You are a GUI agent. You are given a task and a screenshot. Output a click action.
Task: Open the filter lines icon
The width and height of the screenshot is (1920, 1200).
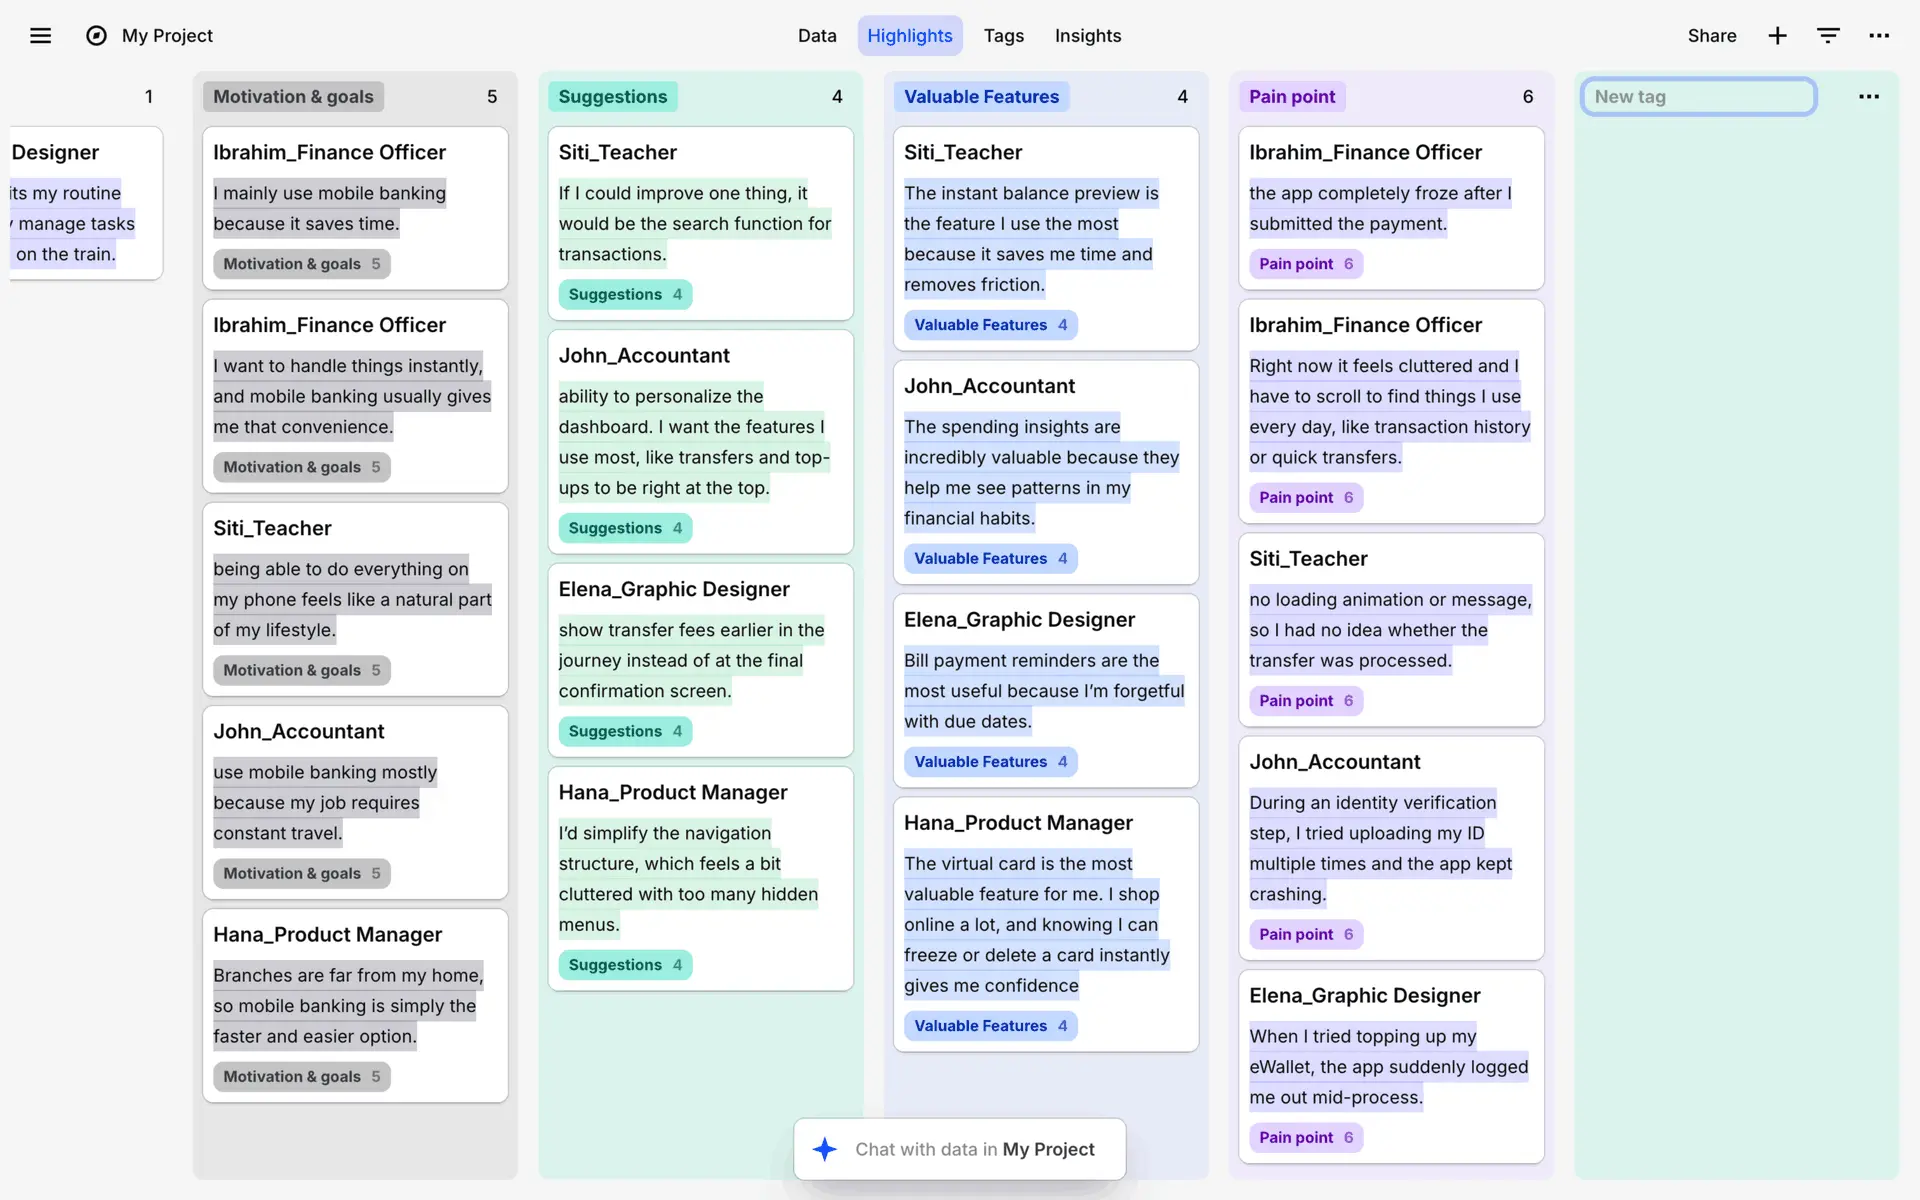[1828, 36]
